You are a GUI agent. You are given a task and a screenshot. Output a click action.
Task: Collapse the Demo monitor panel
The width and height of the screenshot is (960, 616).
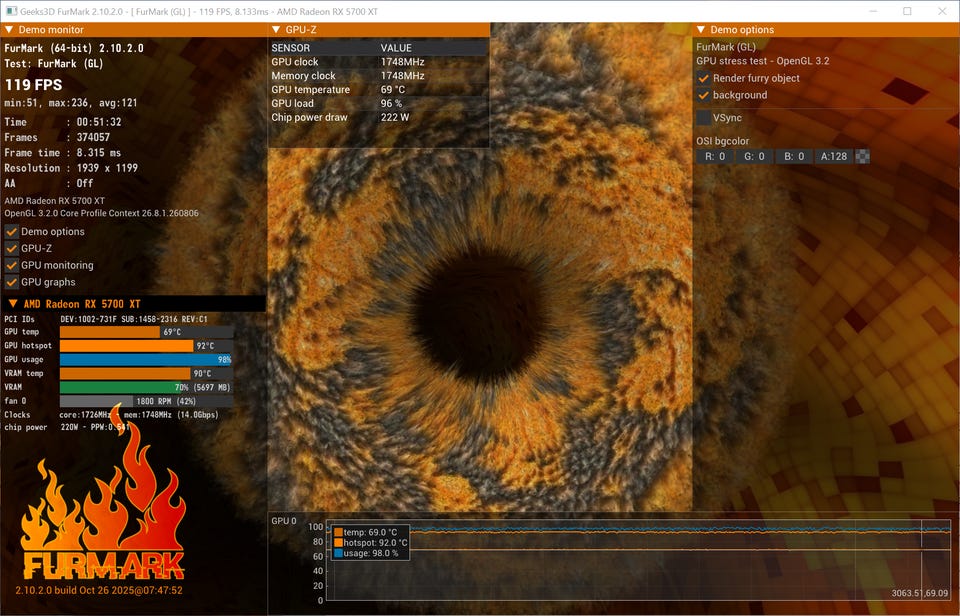click(x=9, y=29)
